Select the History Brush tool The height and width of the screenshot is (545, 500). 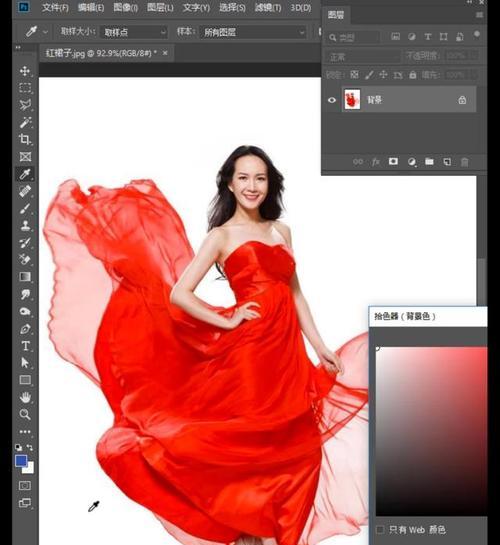25,243
